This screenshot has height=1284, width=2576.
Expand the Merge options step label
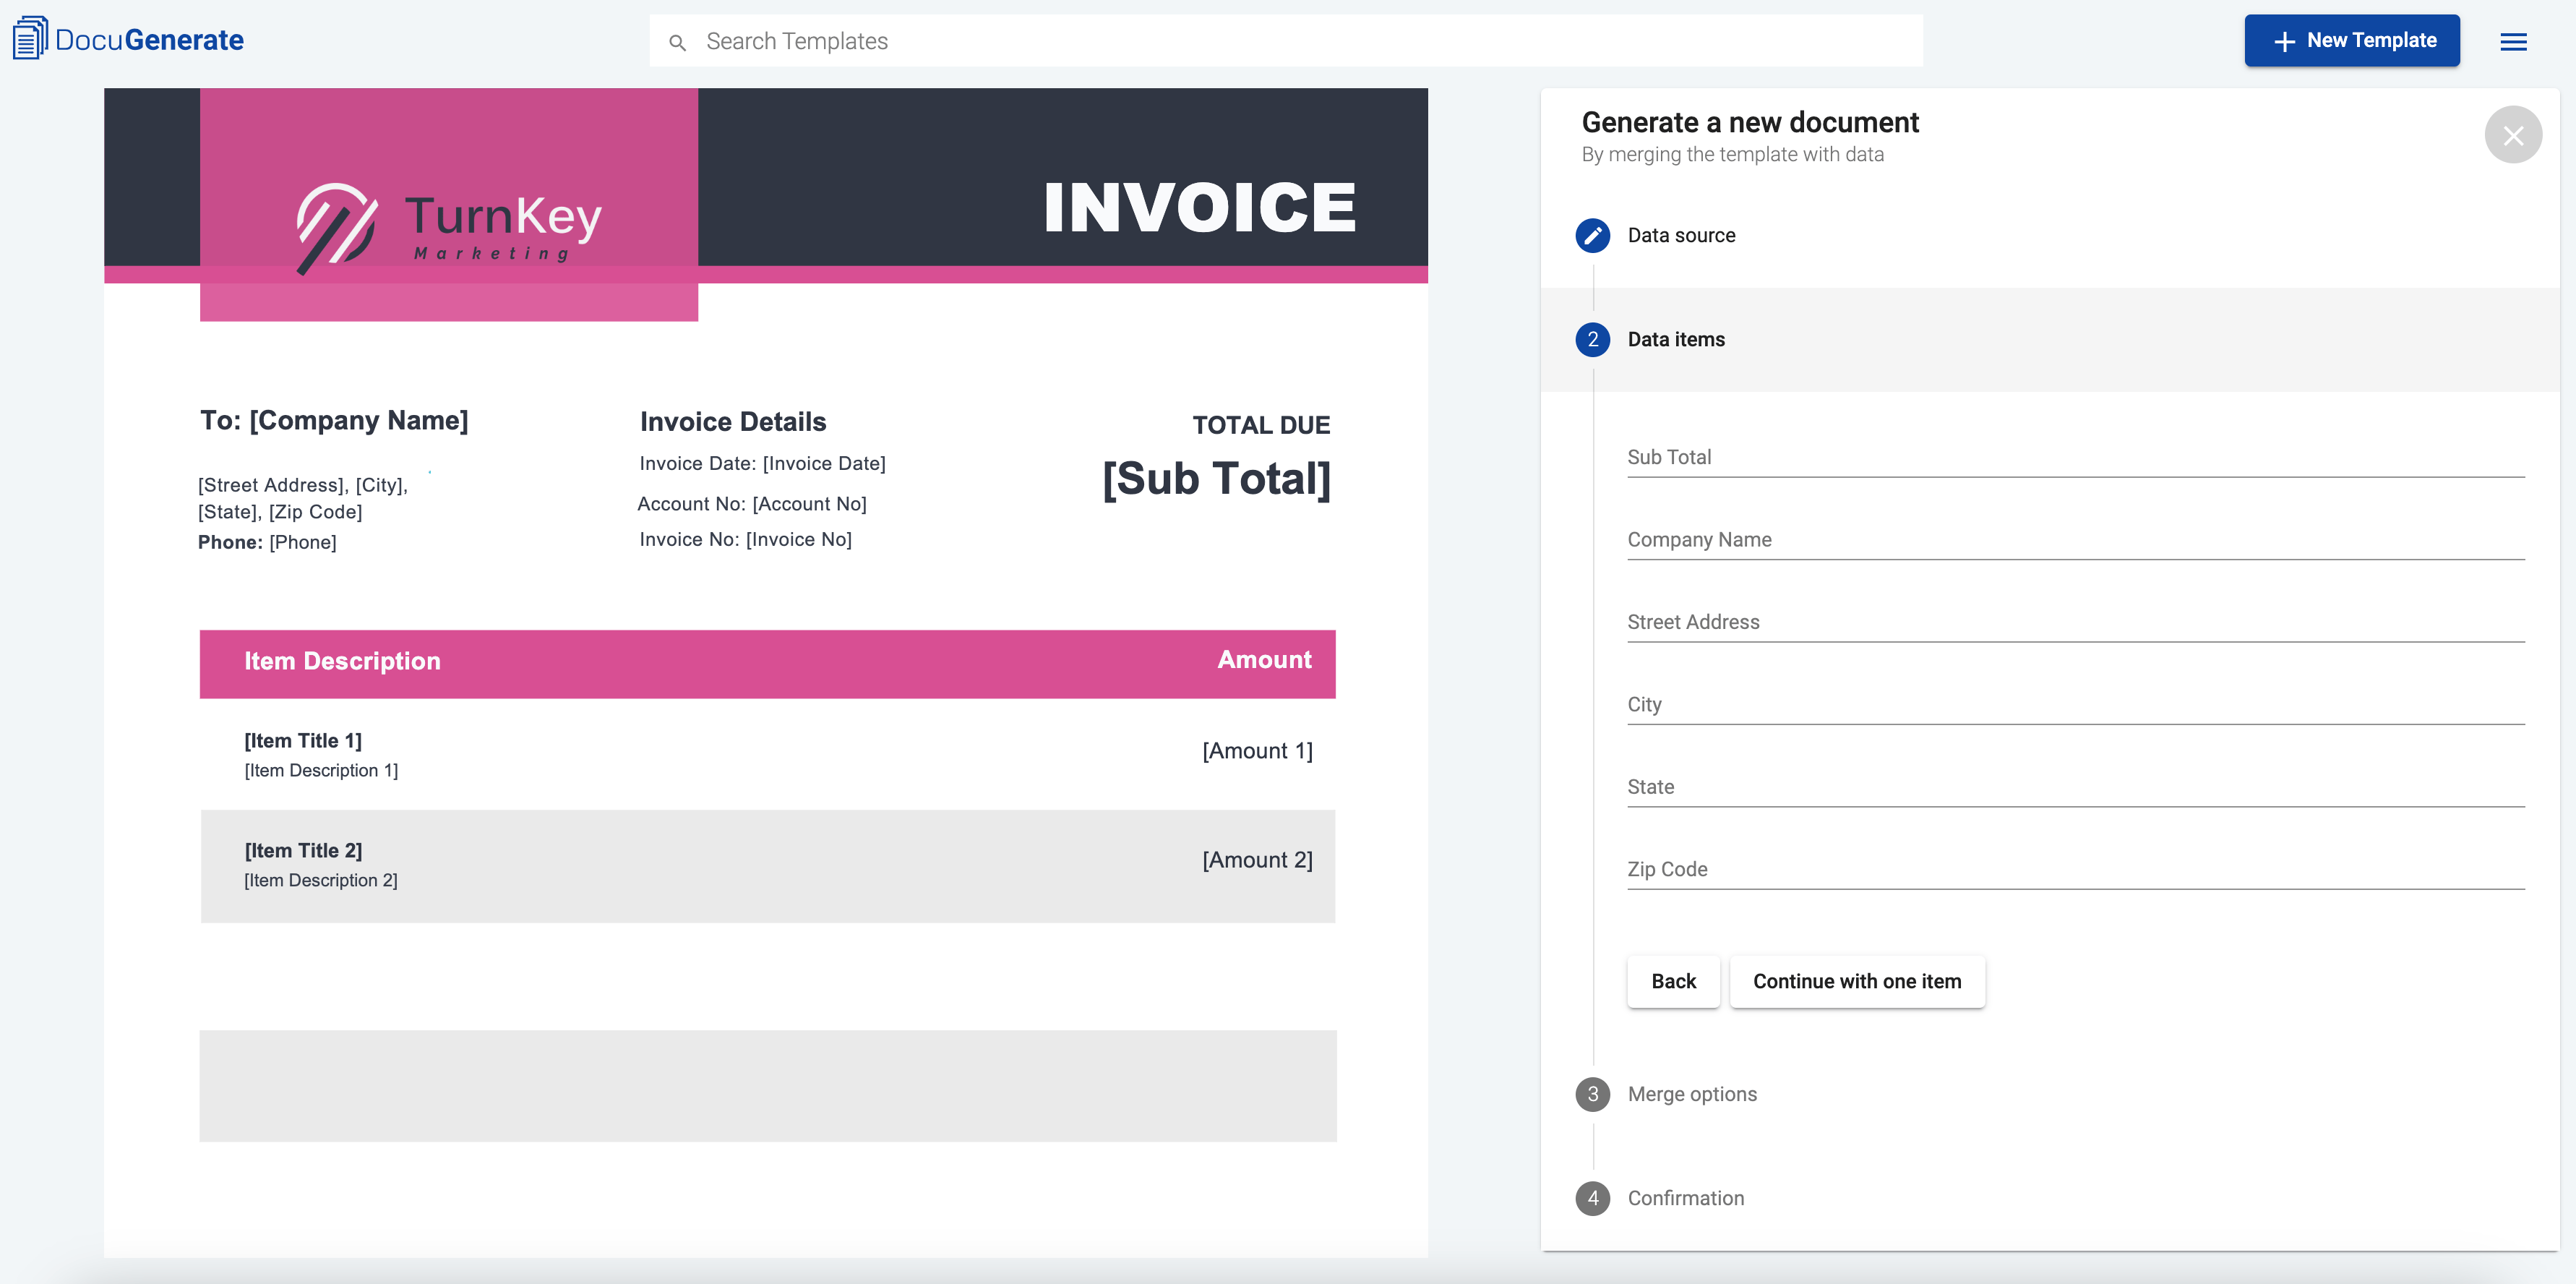1691,1094
